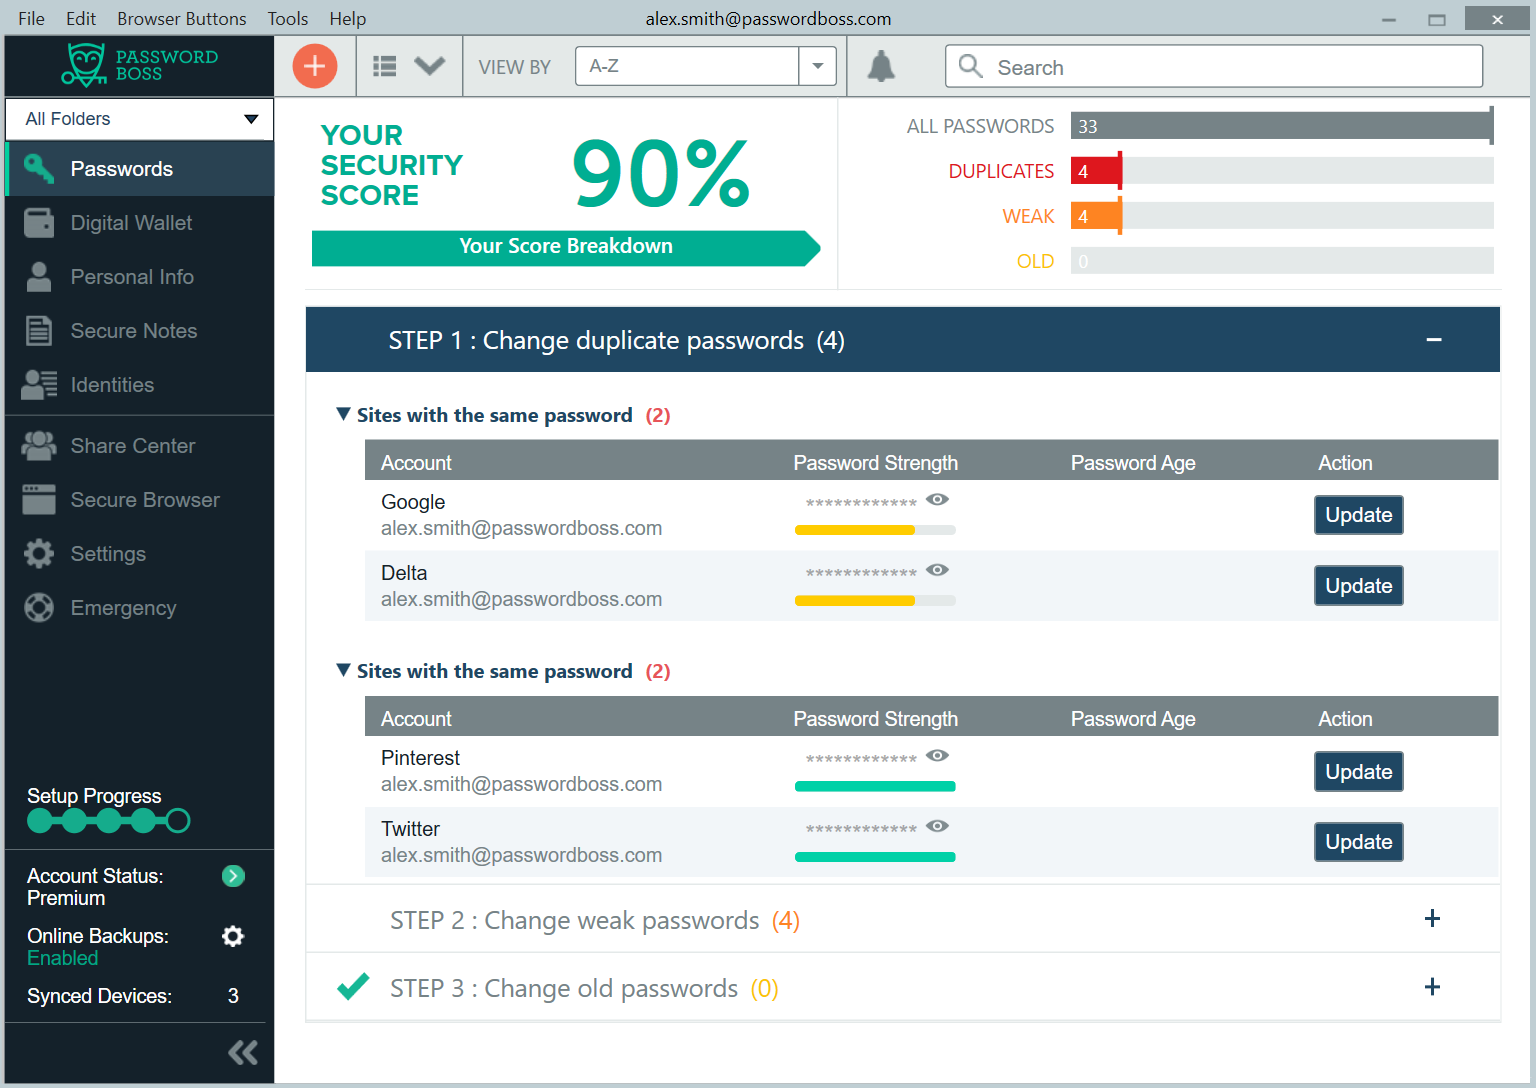Click the red Duplicates bar
The image size is (1536, 1088).
[1096, 171]
